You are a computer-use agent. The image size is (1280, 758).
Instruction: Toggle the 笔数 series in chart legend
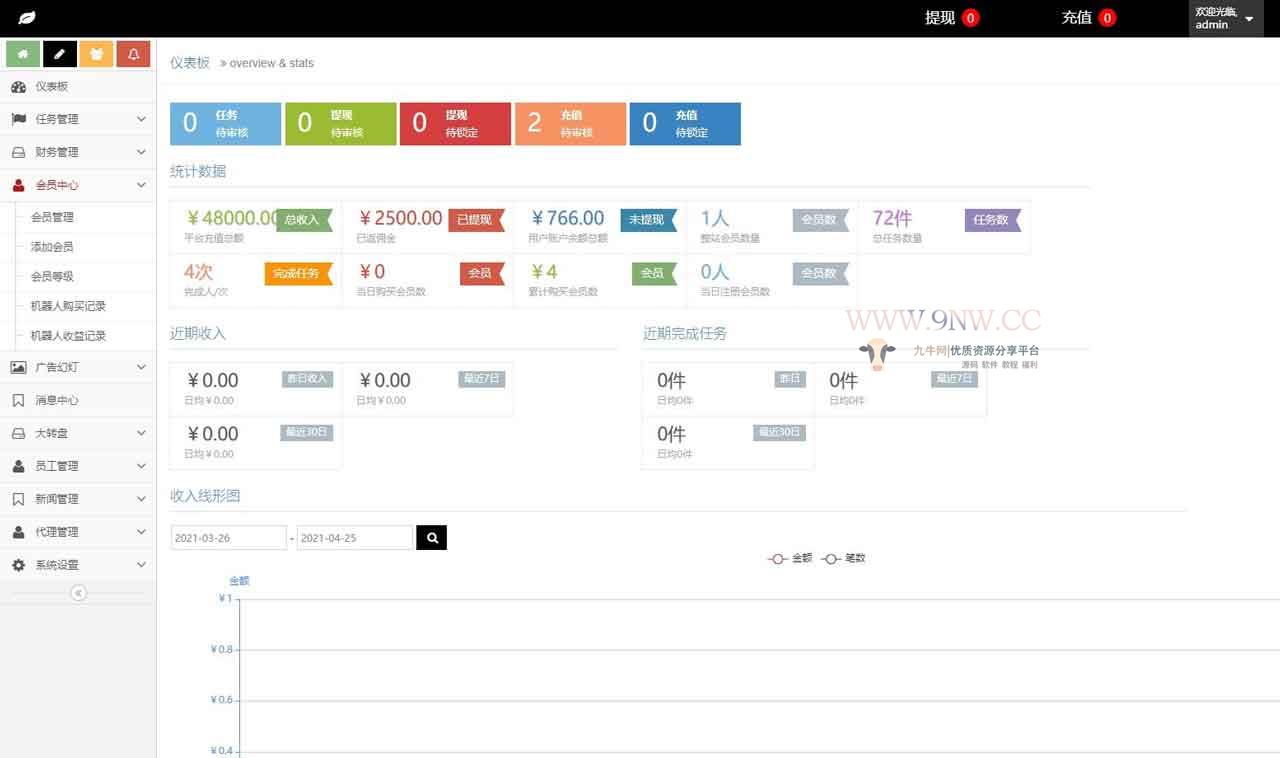[x=844, y=559]
